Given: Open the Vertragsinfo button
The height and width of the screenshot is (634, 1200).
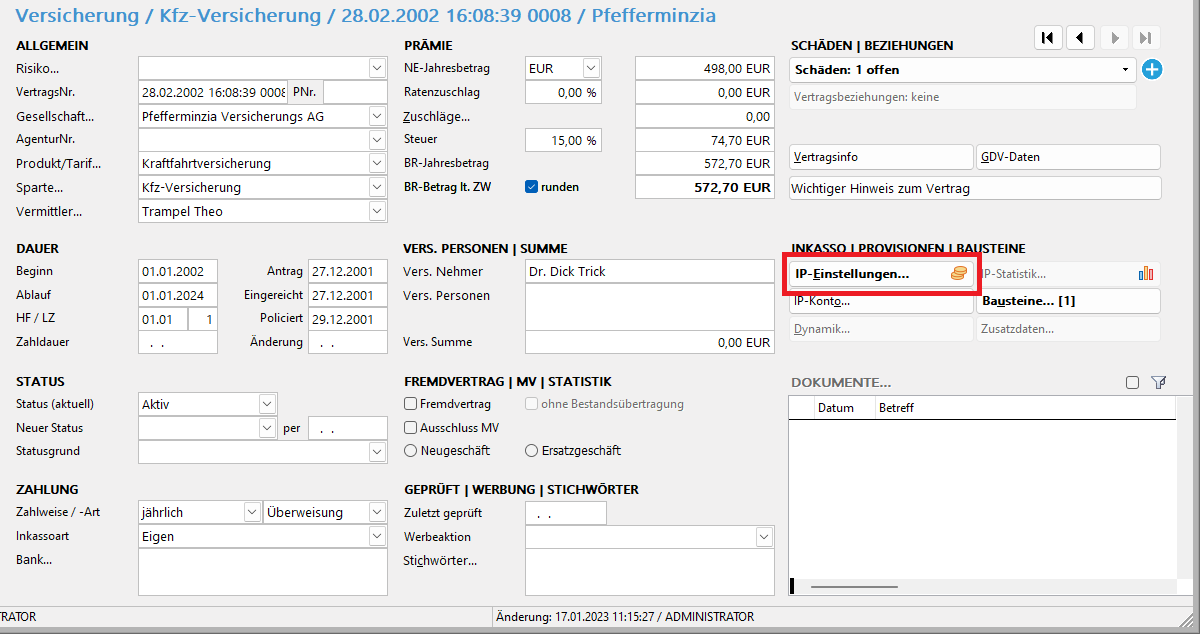Looking at the screenshot, I should [x=880, y=158].
